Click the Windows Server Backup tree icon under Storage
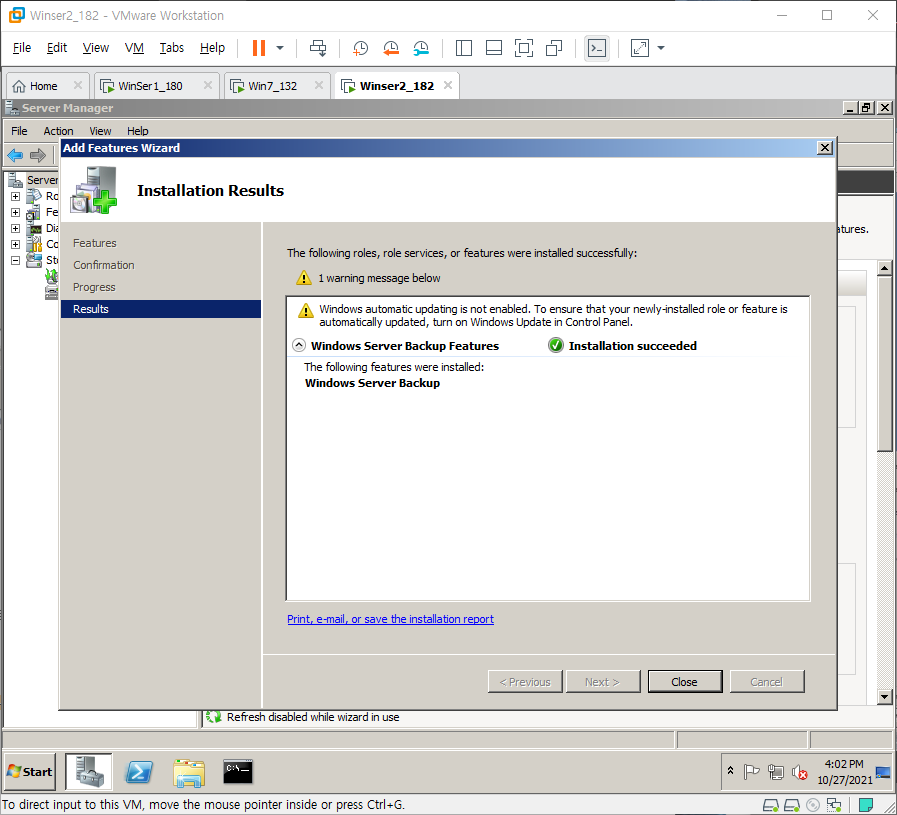This screenshot has width=897, height=815. tap(52, 276)
